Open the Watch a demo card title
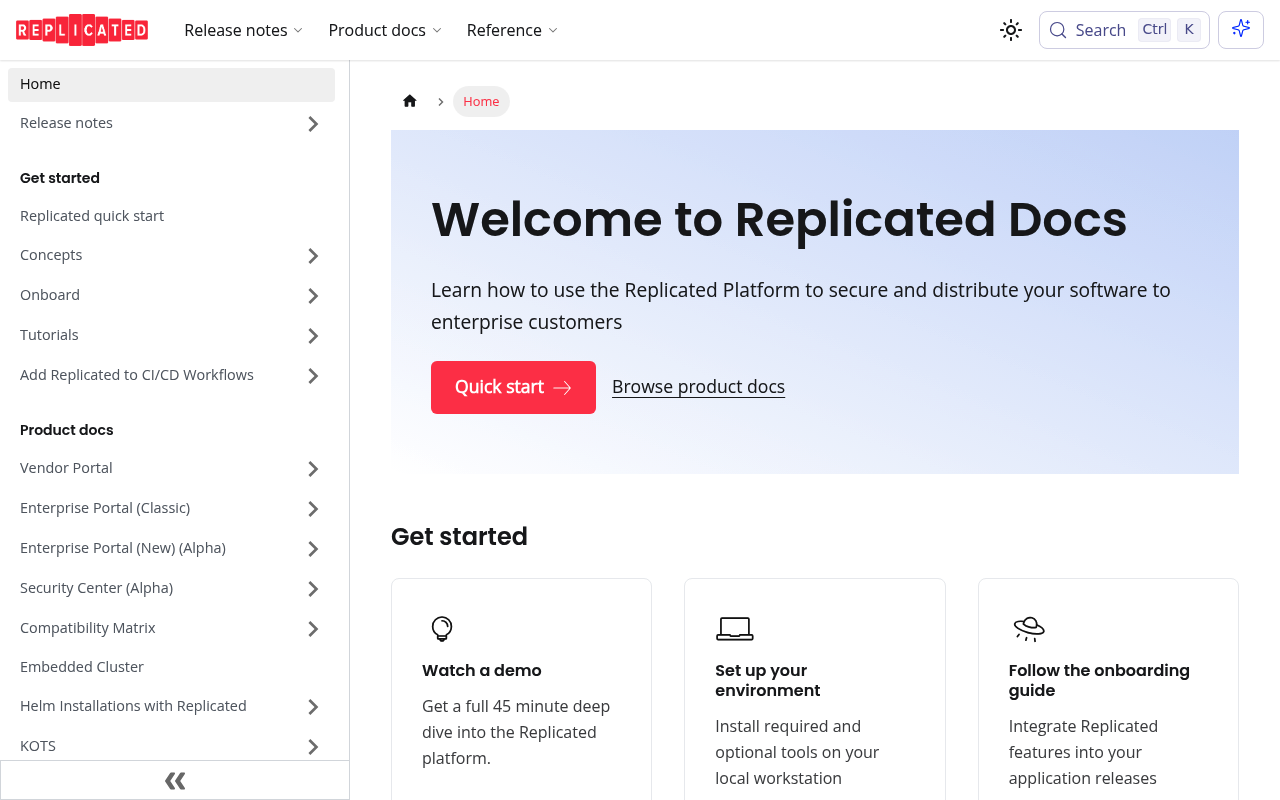 pyautogui.click(x=482, y=670)
